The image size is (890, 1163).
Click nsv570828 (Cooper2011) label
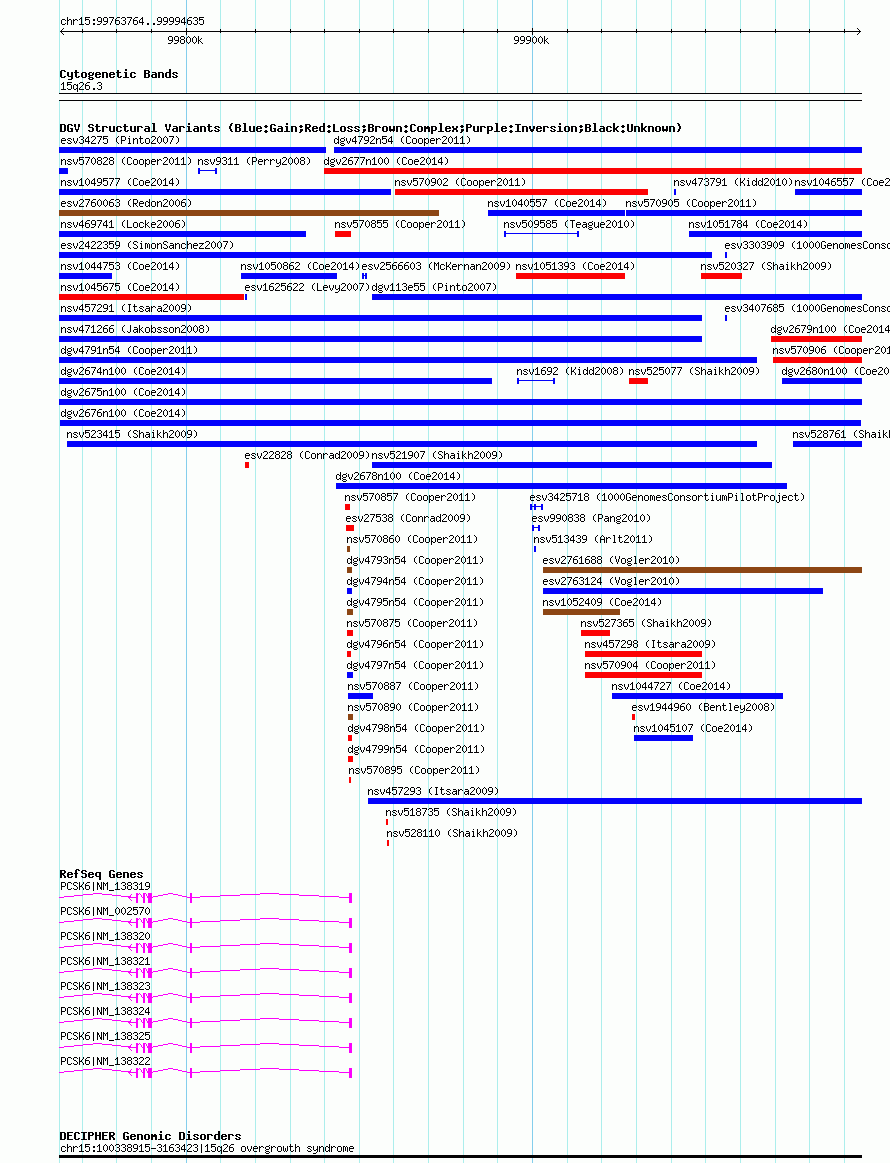point(125,161)
